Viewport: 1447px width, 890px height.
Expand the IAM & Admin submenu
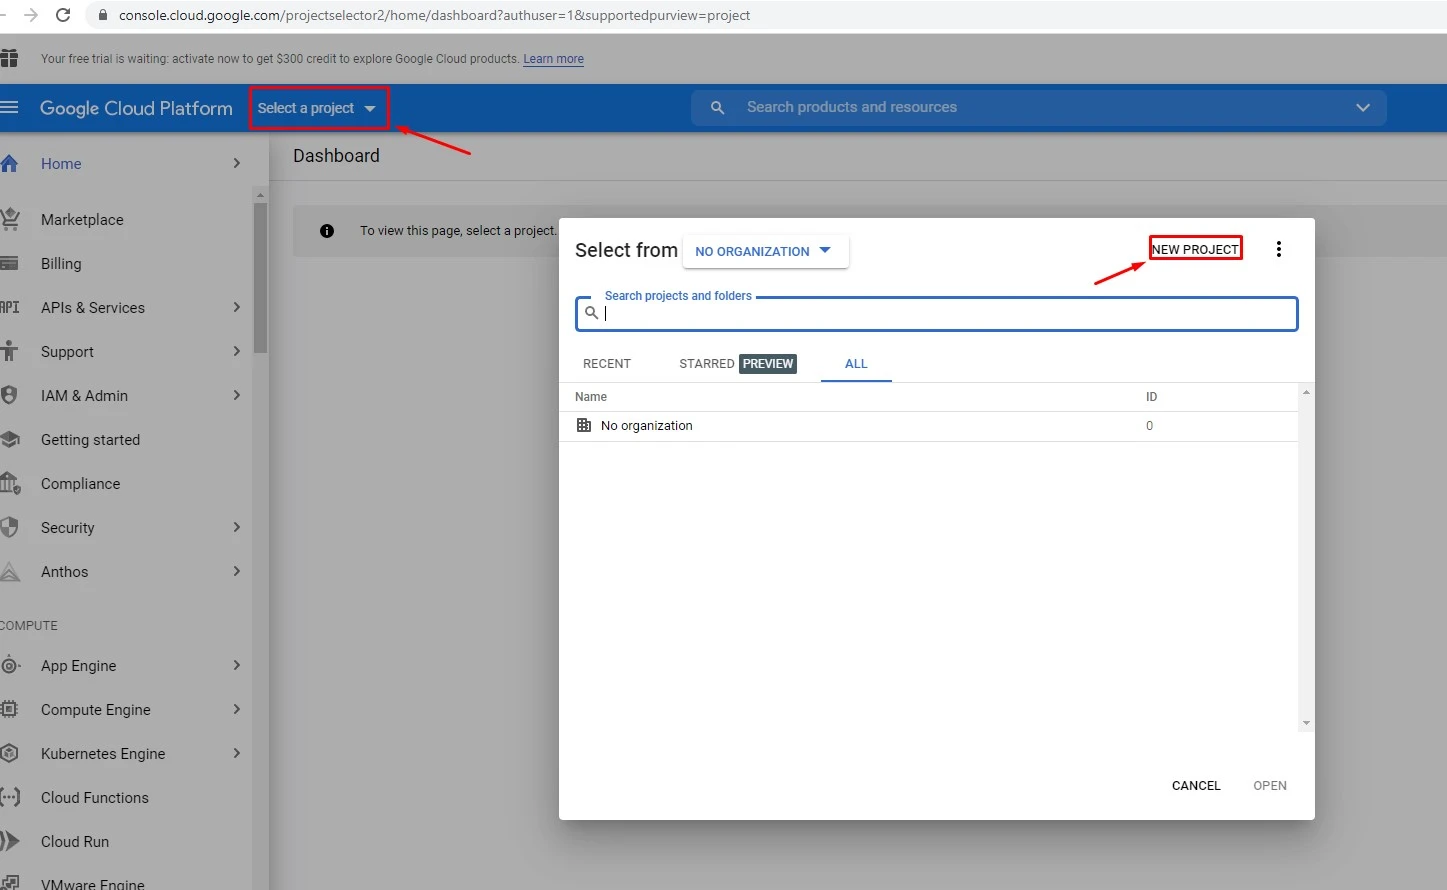[236, 395]
